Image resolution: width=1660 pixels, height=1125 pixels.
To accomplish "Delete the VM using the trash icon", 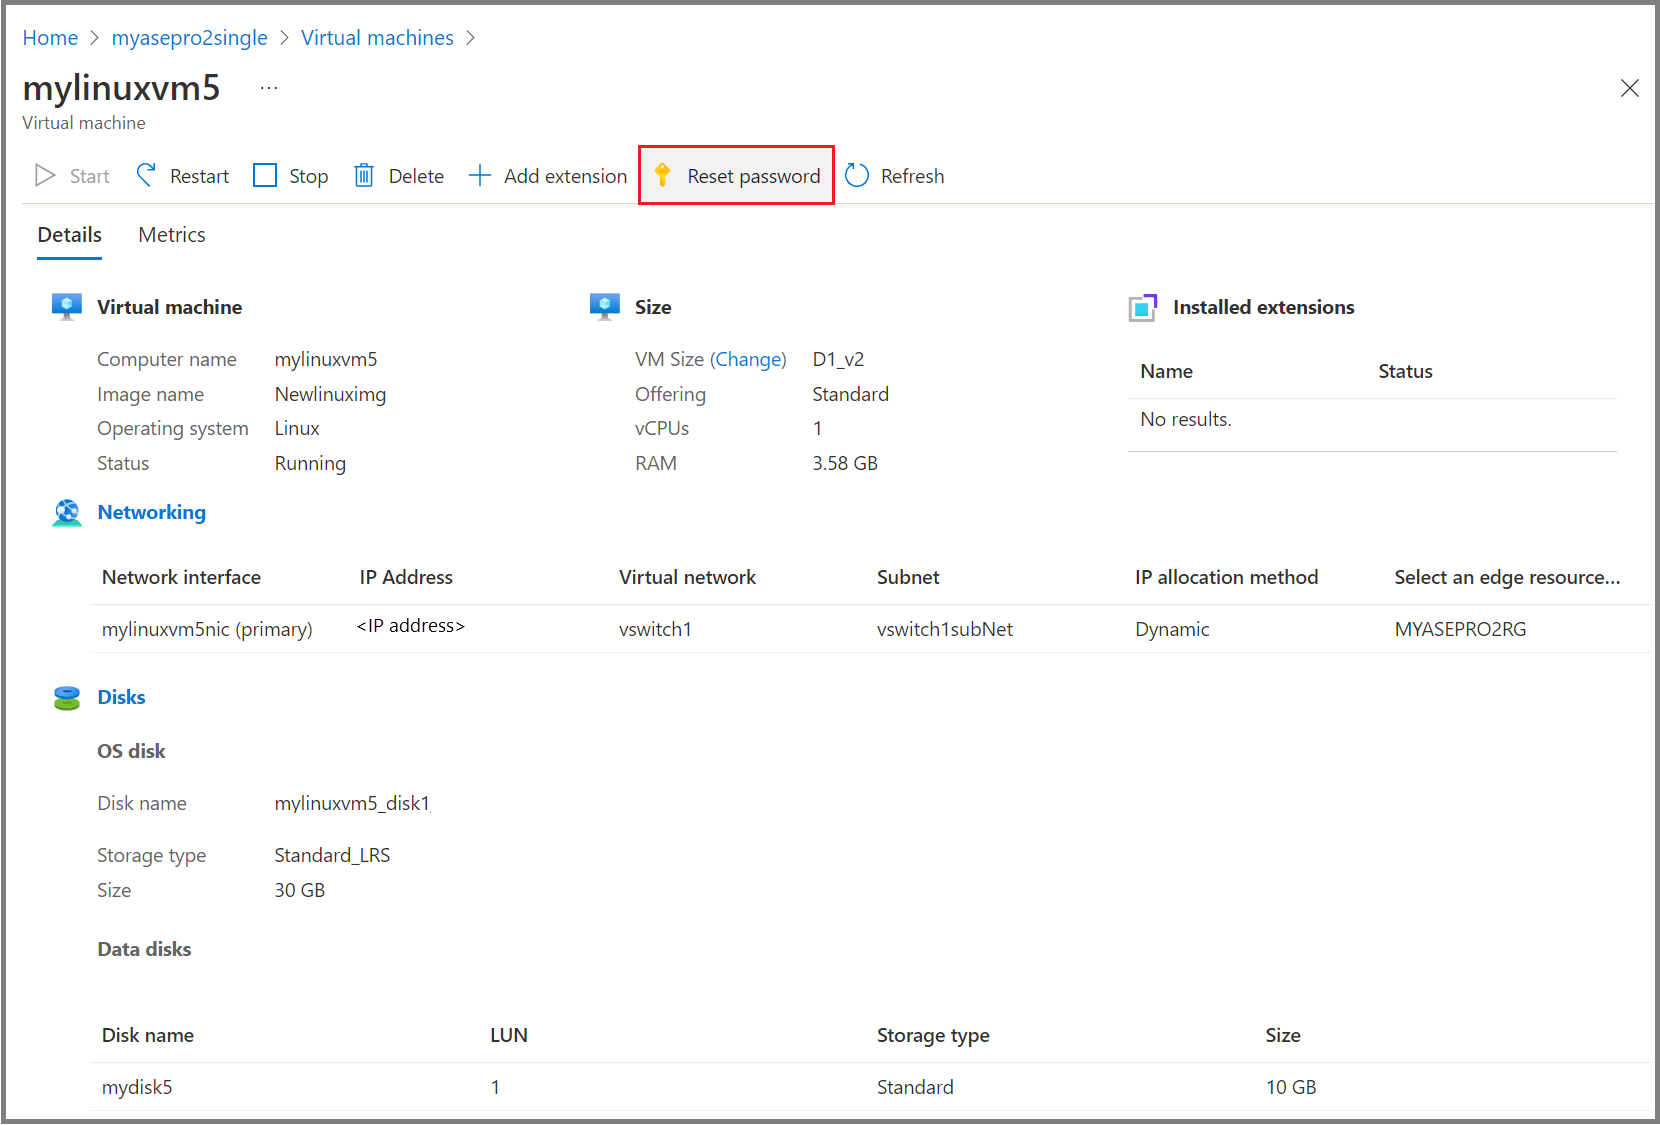I will click(363, 175).
